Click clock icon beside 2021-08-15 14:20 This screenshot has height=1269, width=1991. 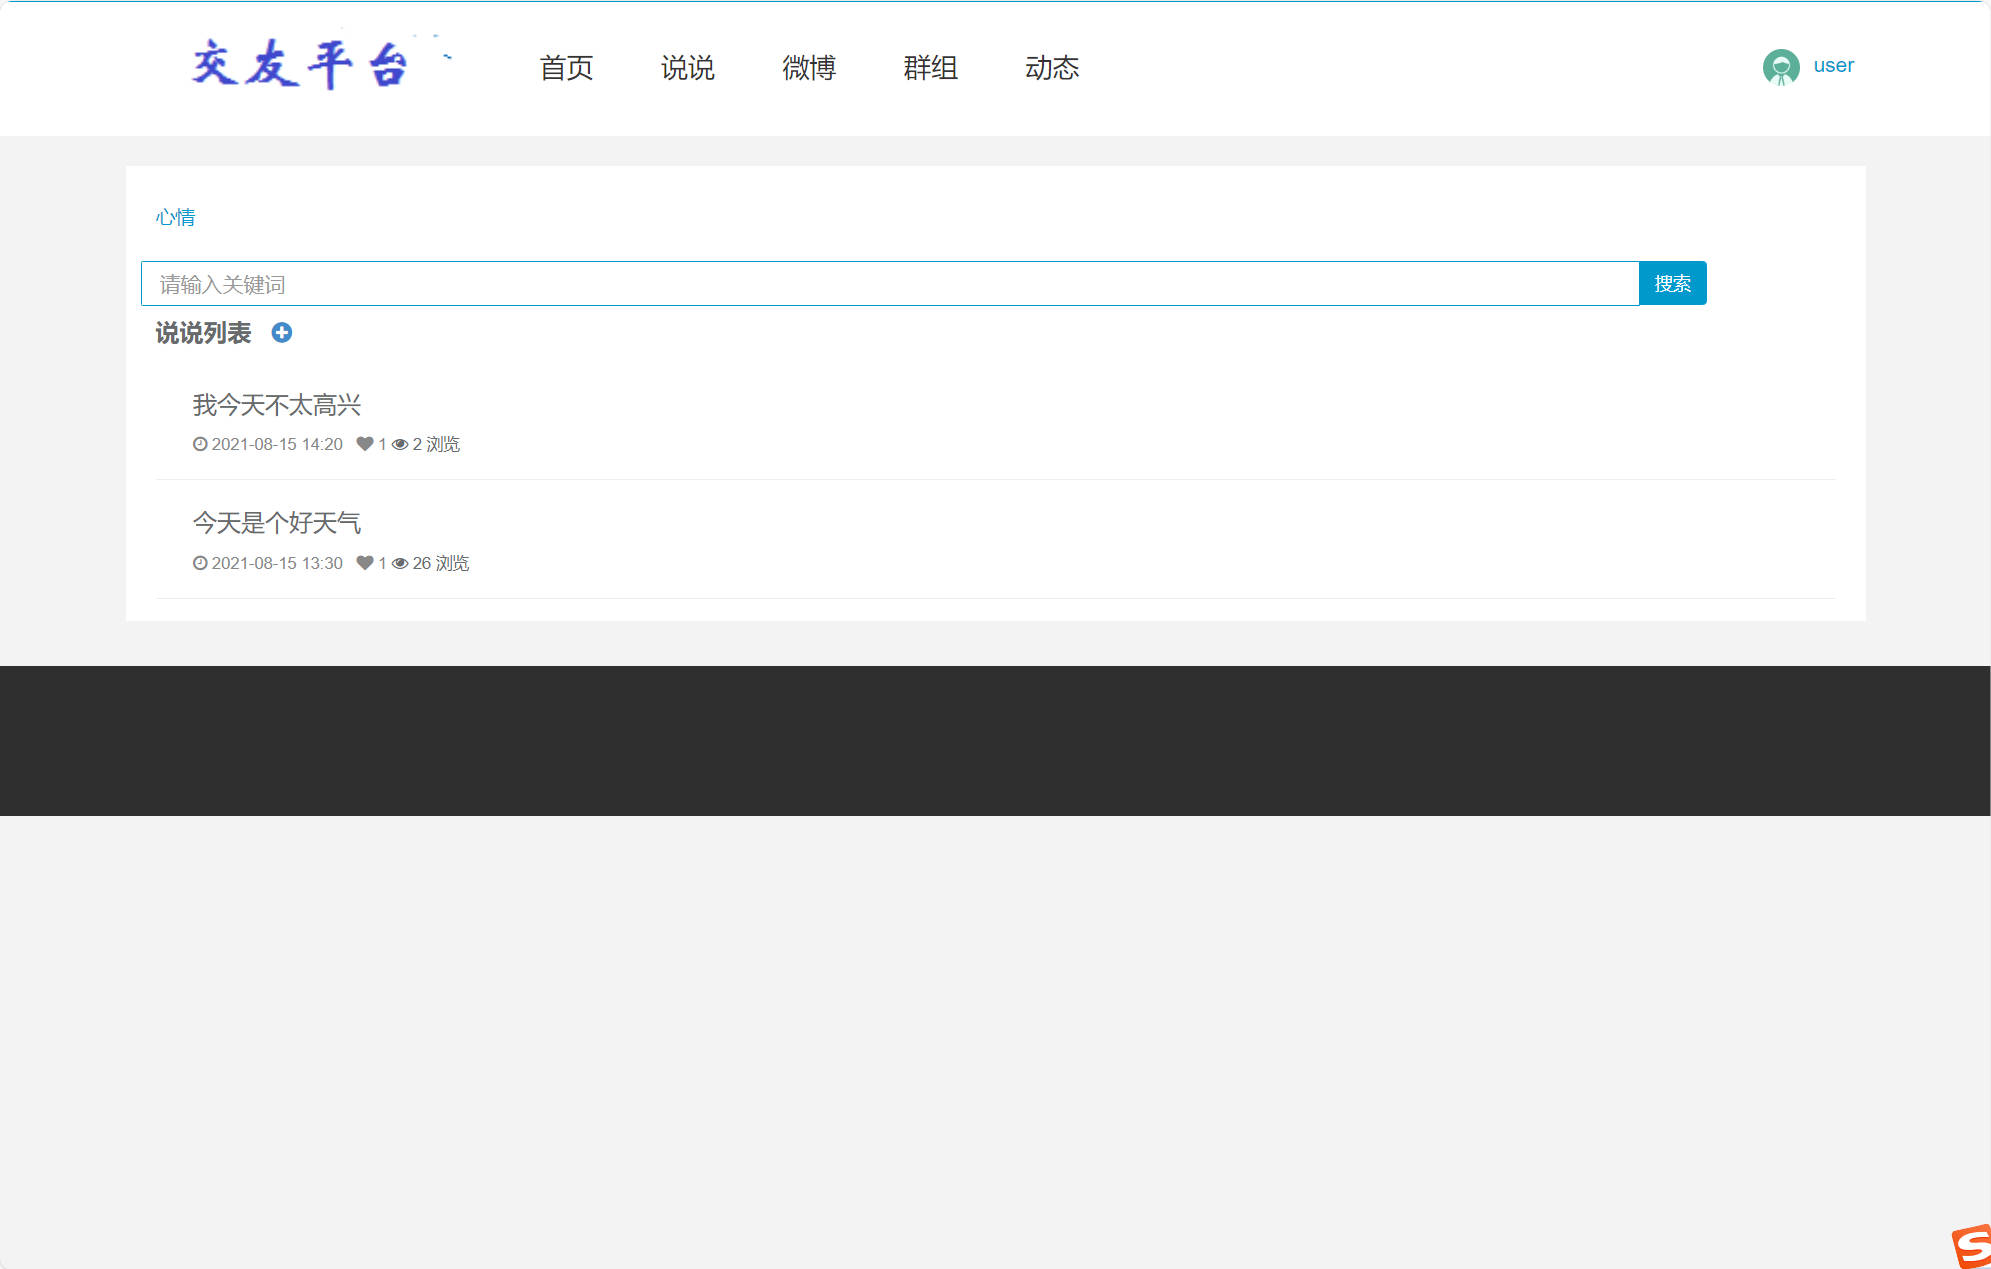(200, 444)
